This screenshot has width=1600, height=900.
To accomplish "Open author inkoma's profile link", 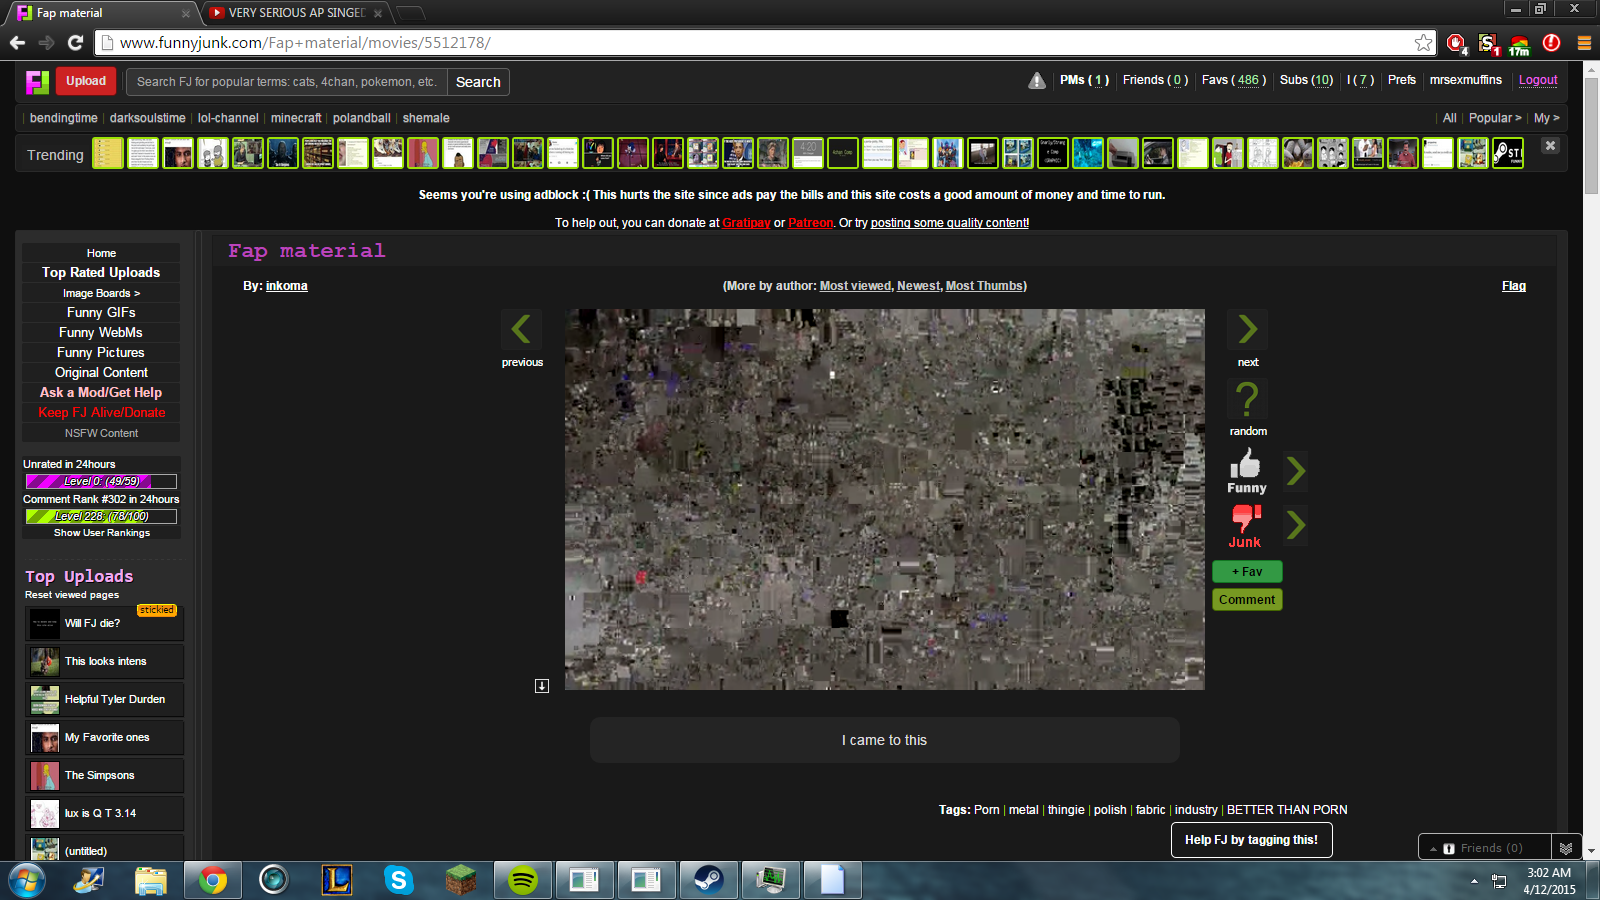I will [286, 286].
